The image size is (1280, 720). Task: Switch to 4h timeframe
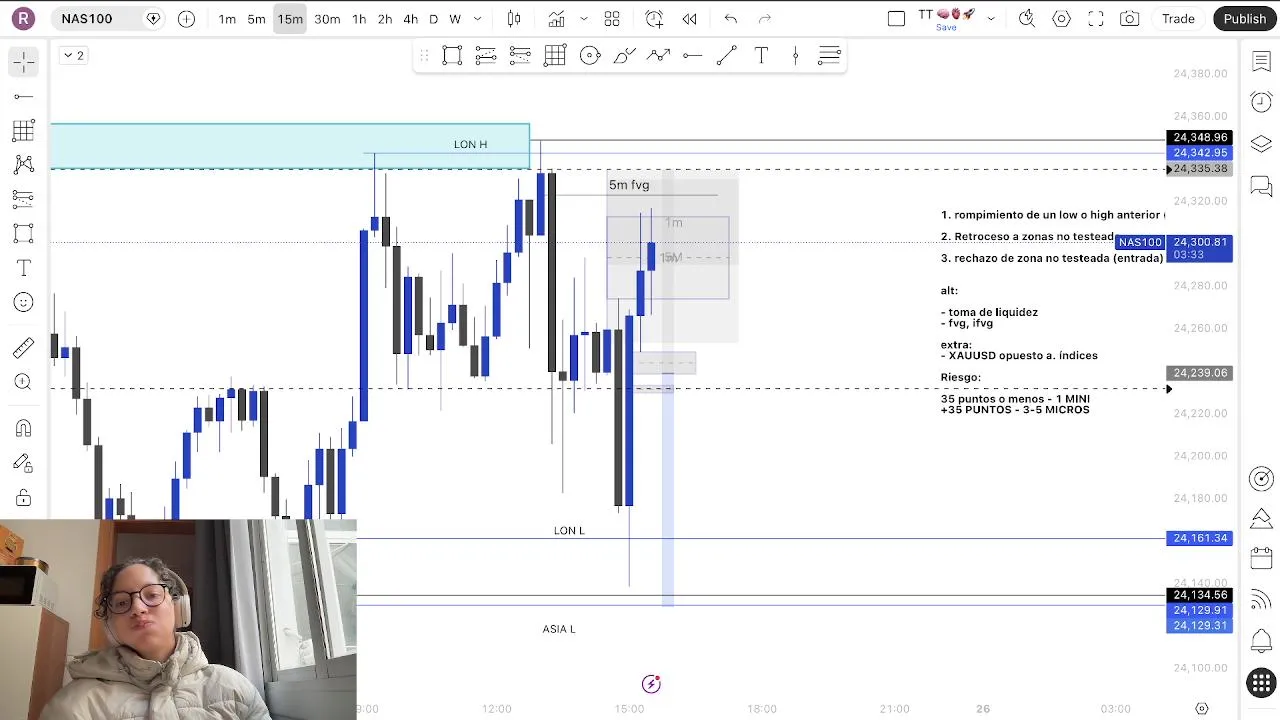coord(411,19)
